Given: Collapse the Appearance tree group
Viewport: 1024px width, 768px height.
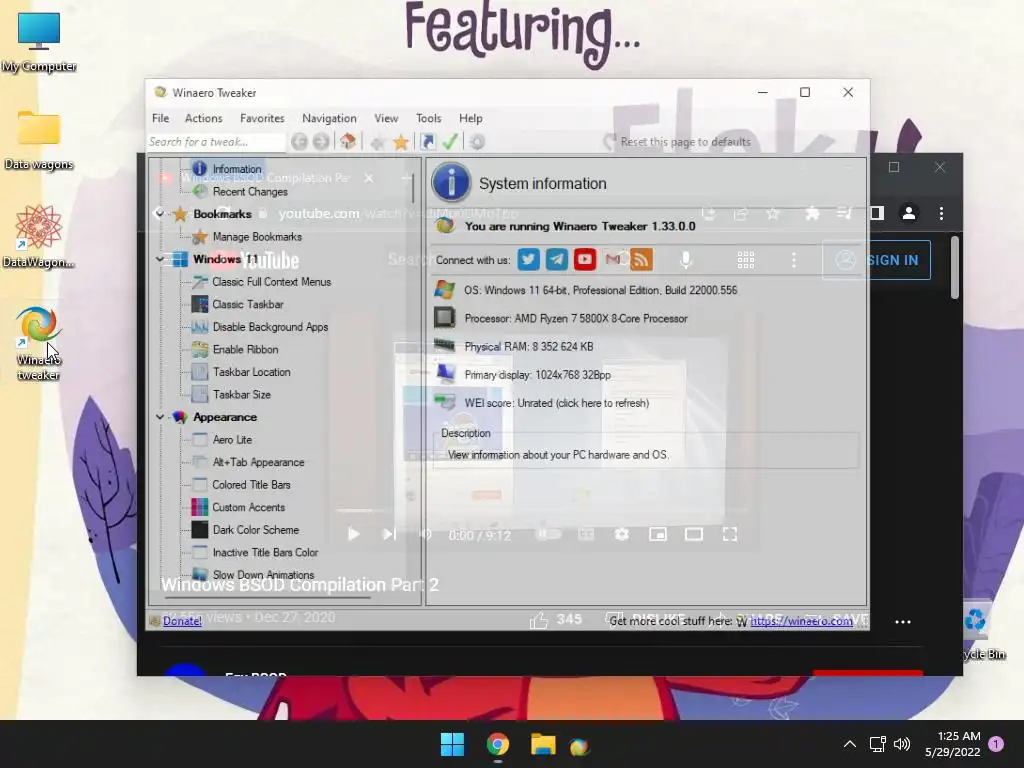Looking at the screenshot, I should tap(159, 417).
